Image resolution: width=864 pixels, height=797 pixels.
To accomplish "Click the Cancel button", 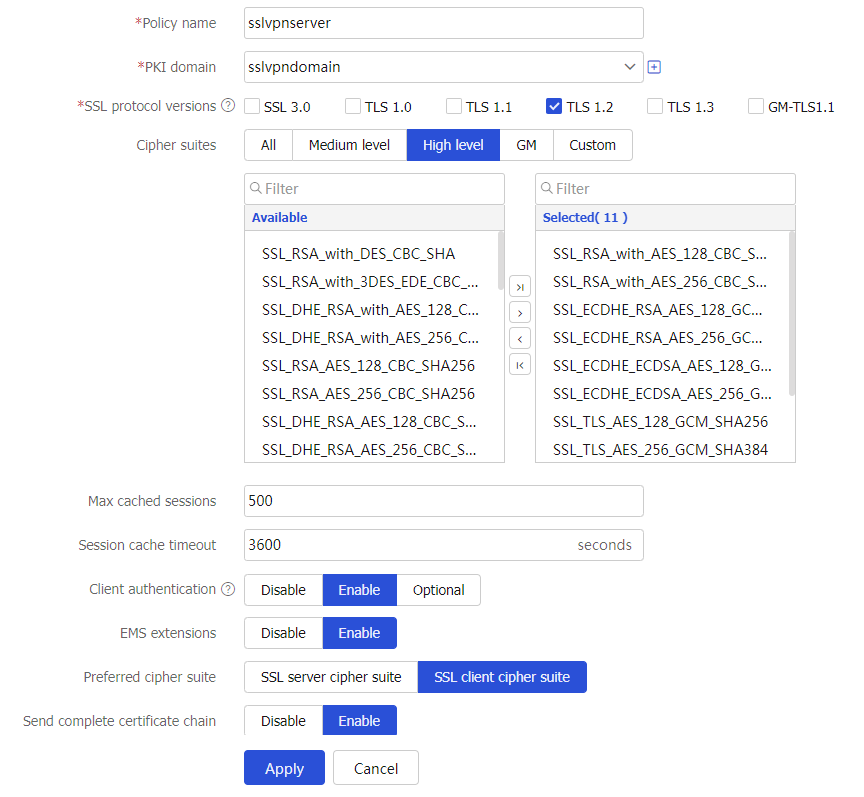I will coord(376,768).
